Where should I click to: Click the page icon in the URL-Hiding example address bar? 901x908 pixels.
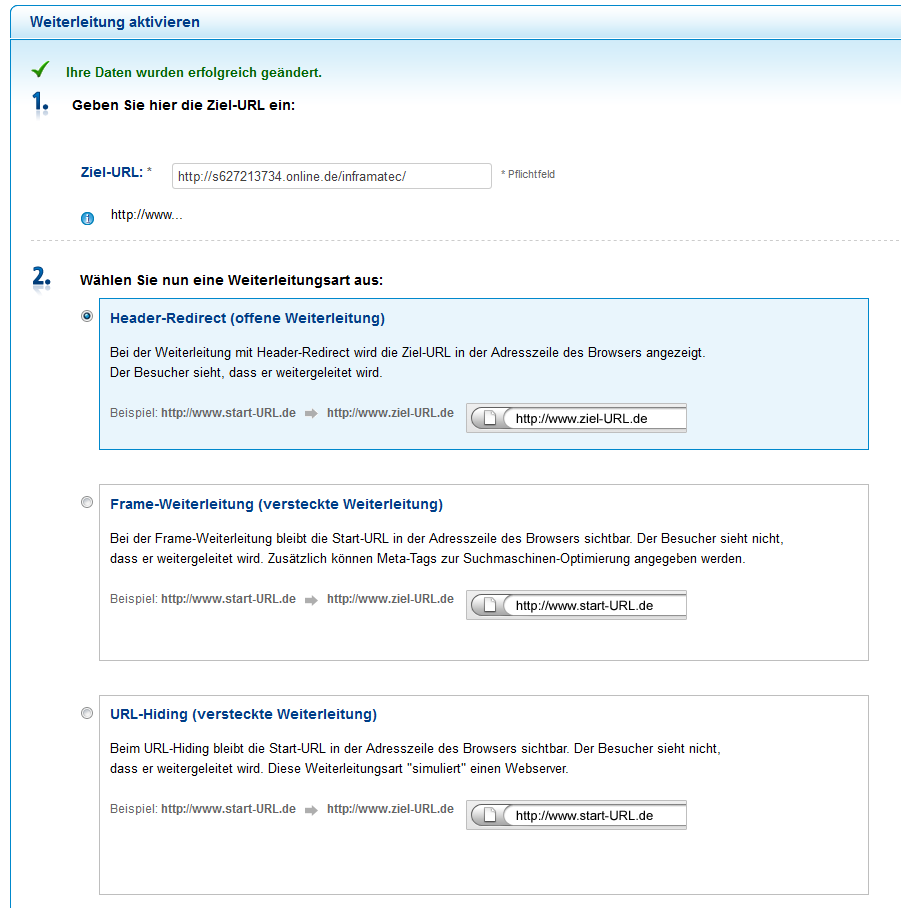[490, 815]
